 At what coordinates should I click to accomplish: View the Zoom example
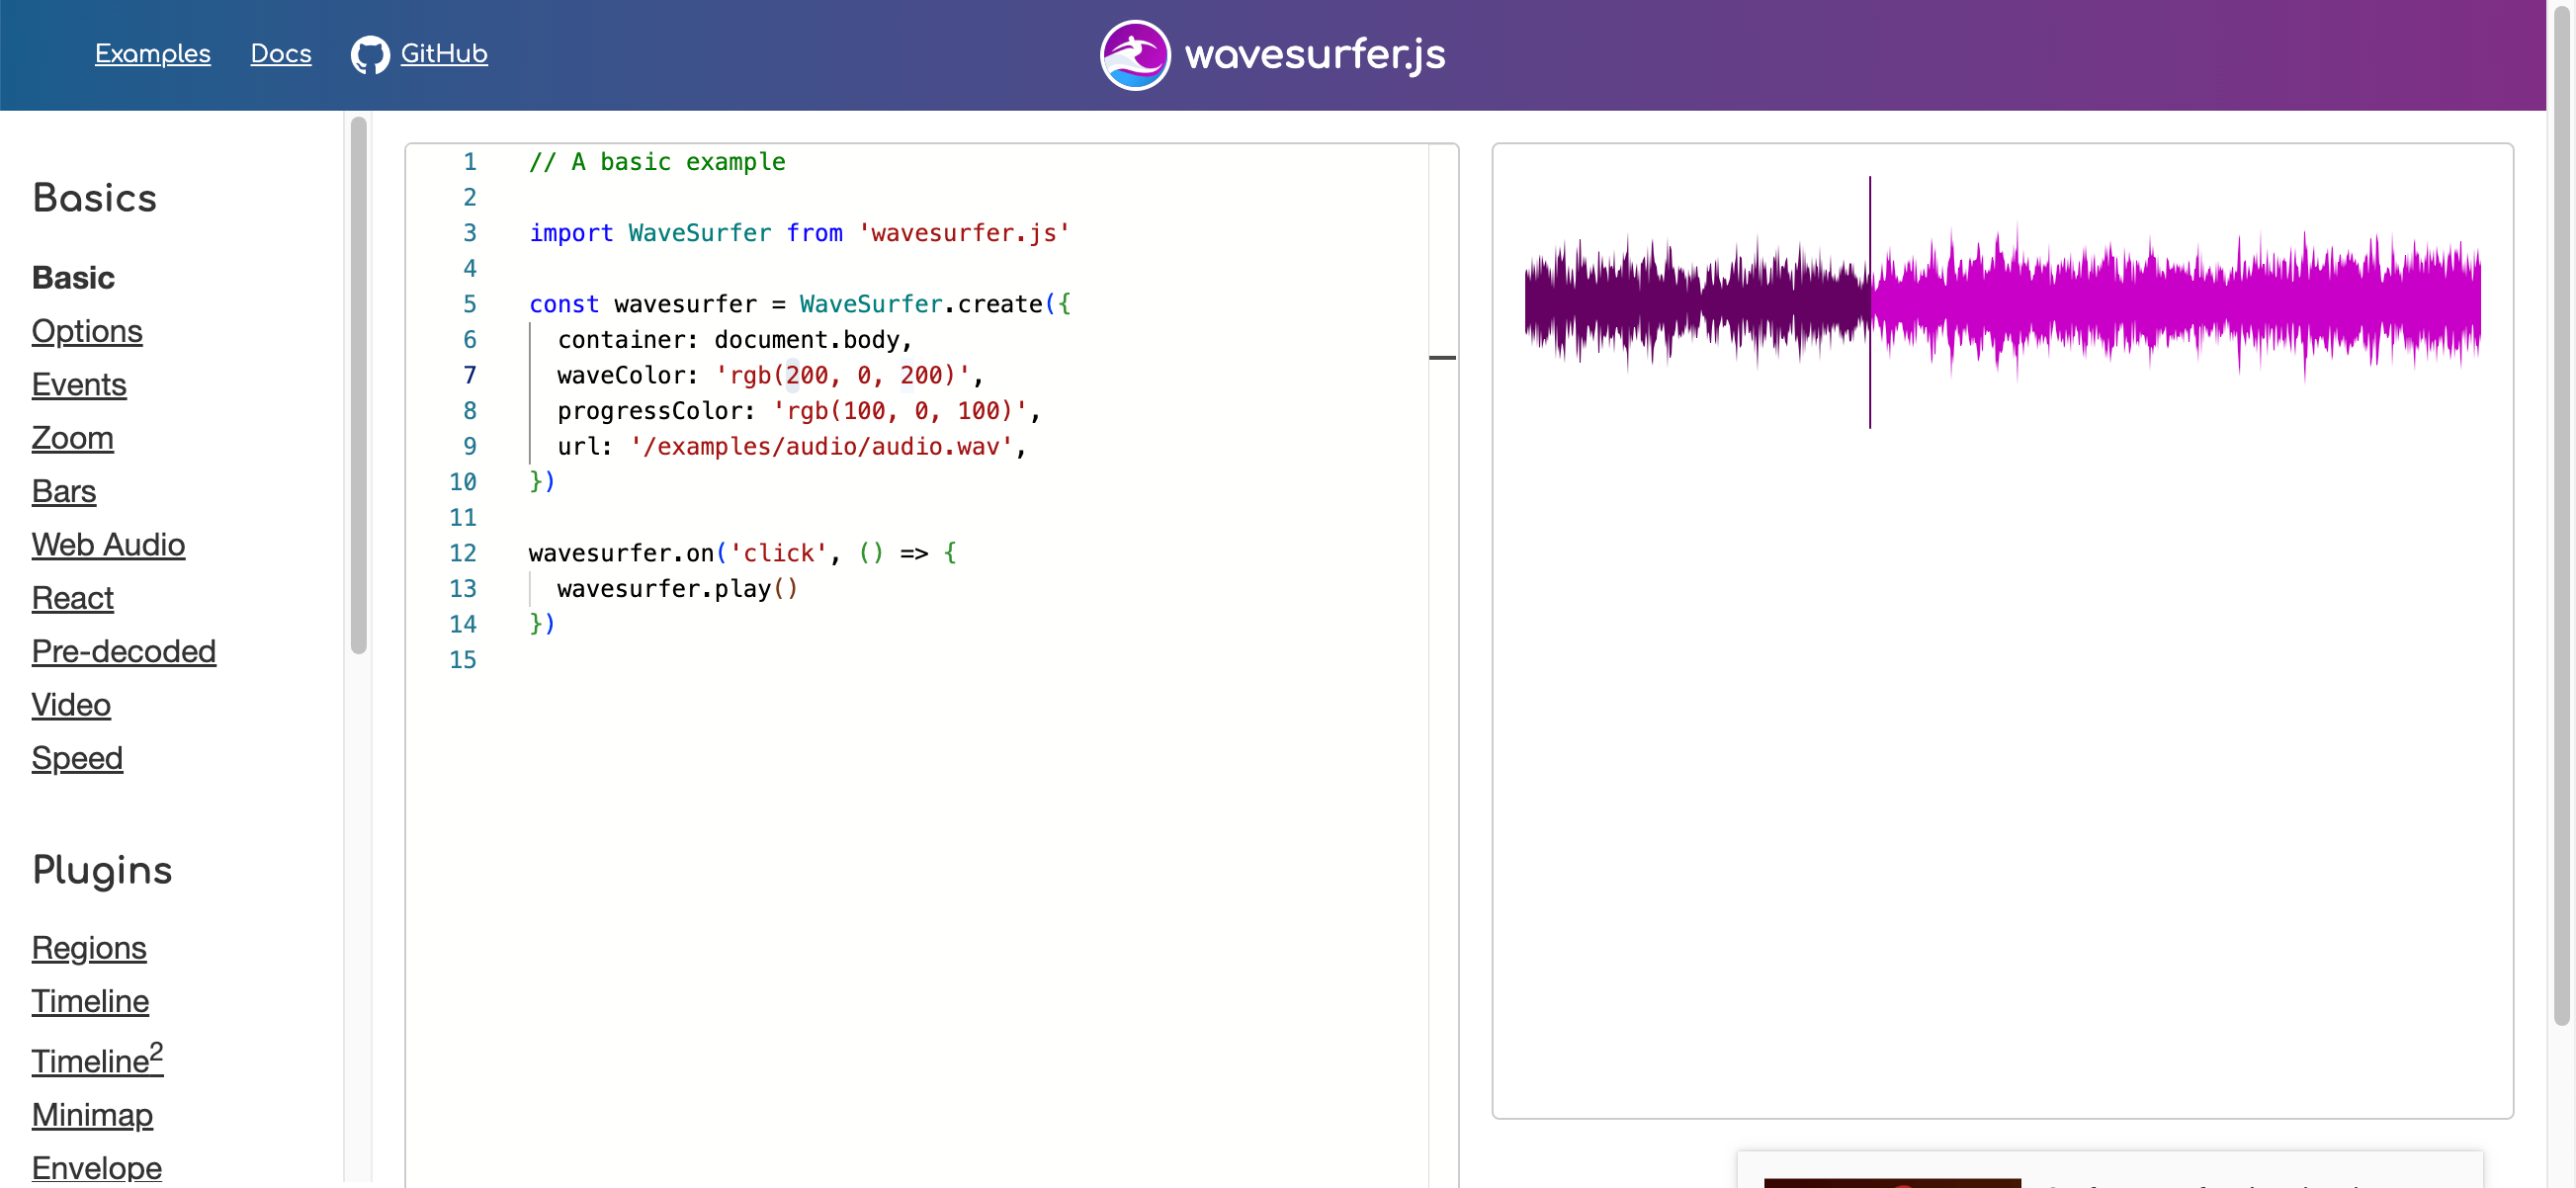click(72, 438)
